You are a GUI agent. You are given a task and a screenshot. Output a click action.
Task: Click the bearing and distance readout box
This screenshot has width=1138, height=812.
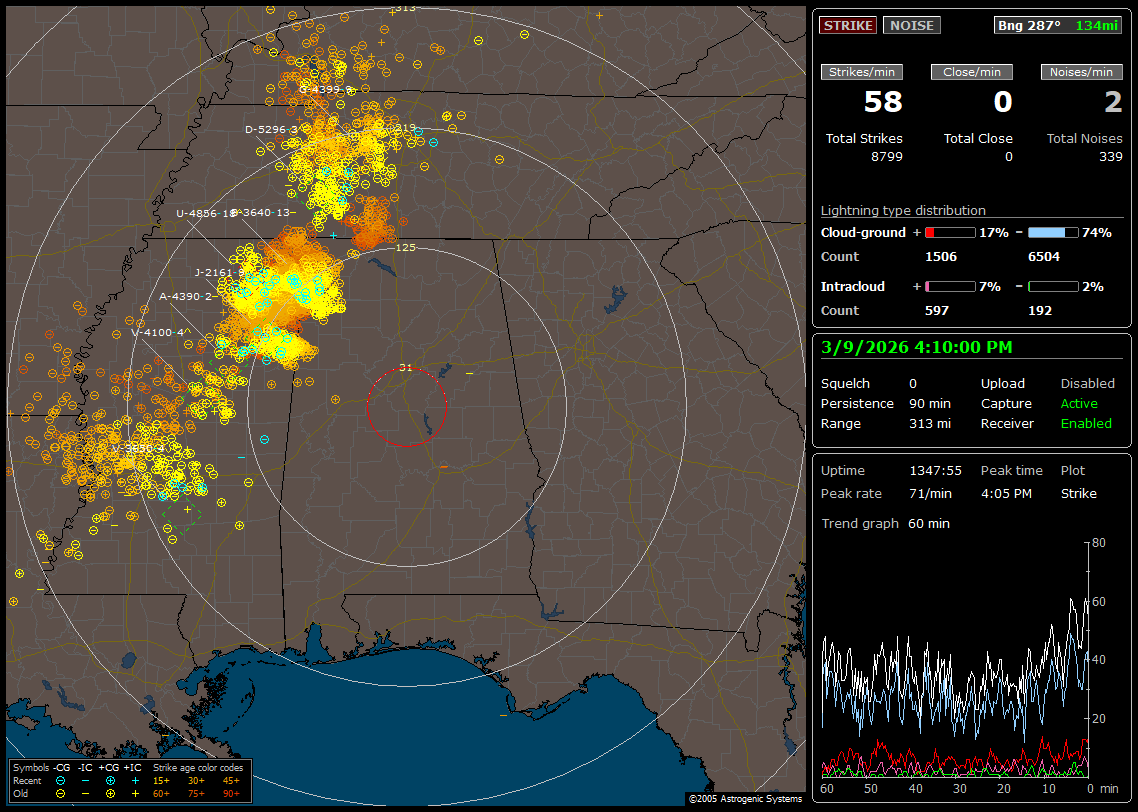tap(1058, 25)
